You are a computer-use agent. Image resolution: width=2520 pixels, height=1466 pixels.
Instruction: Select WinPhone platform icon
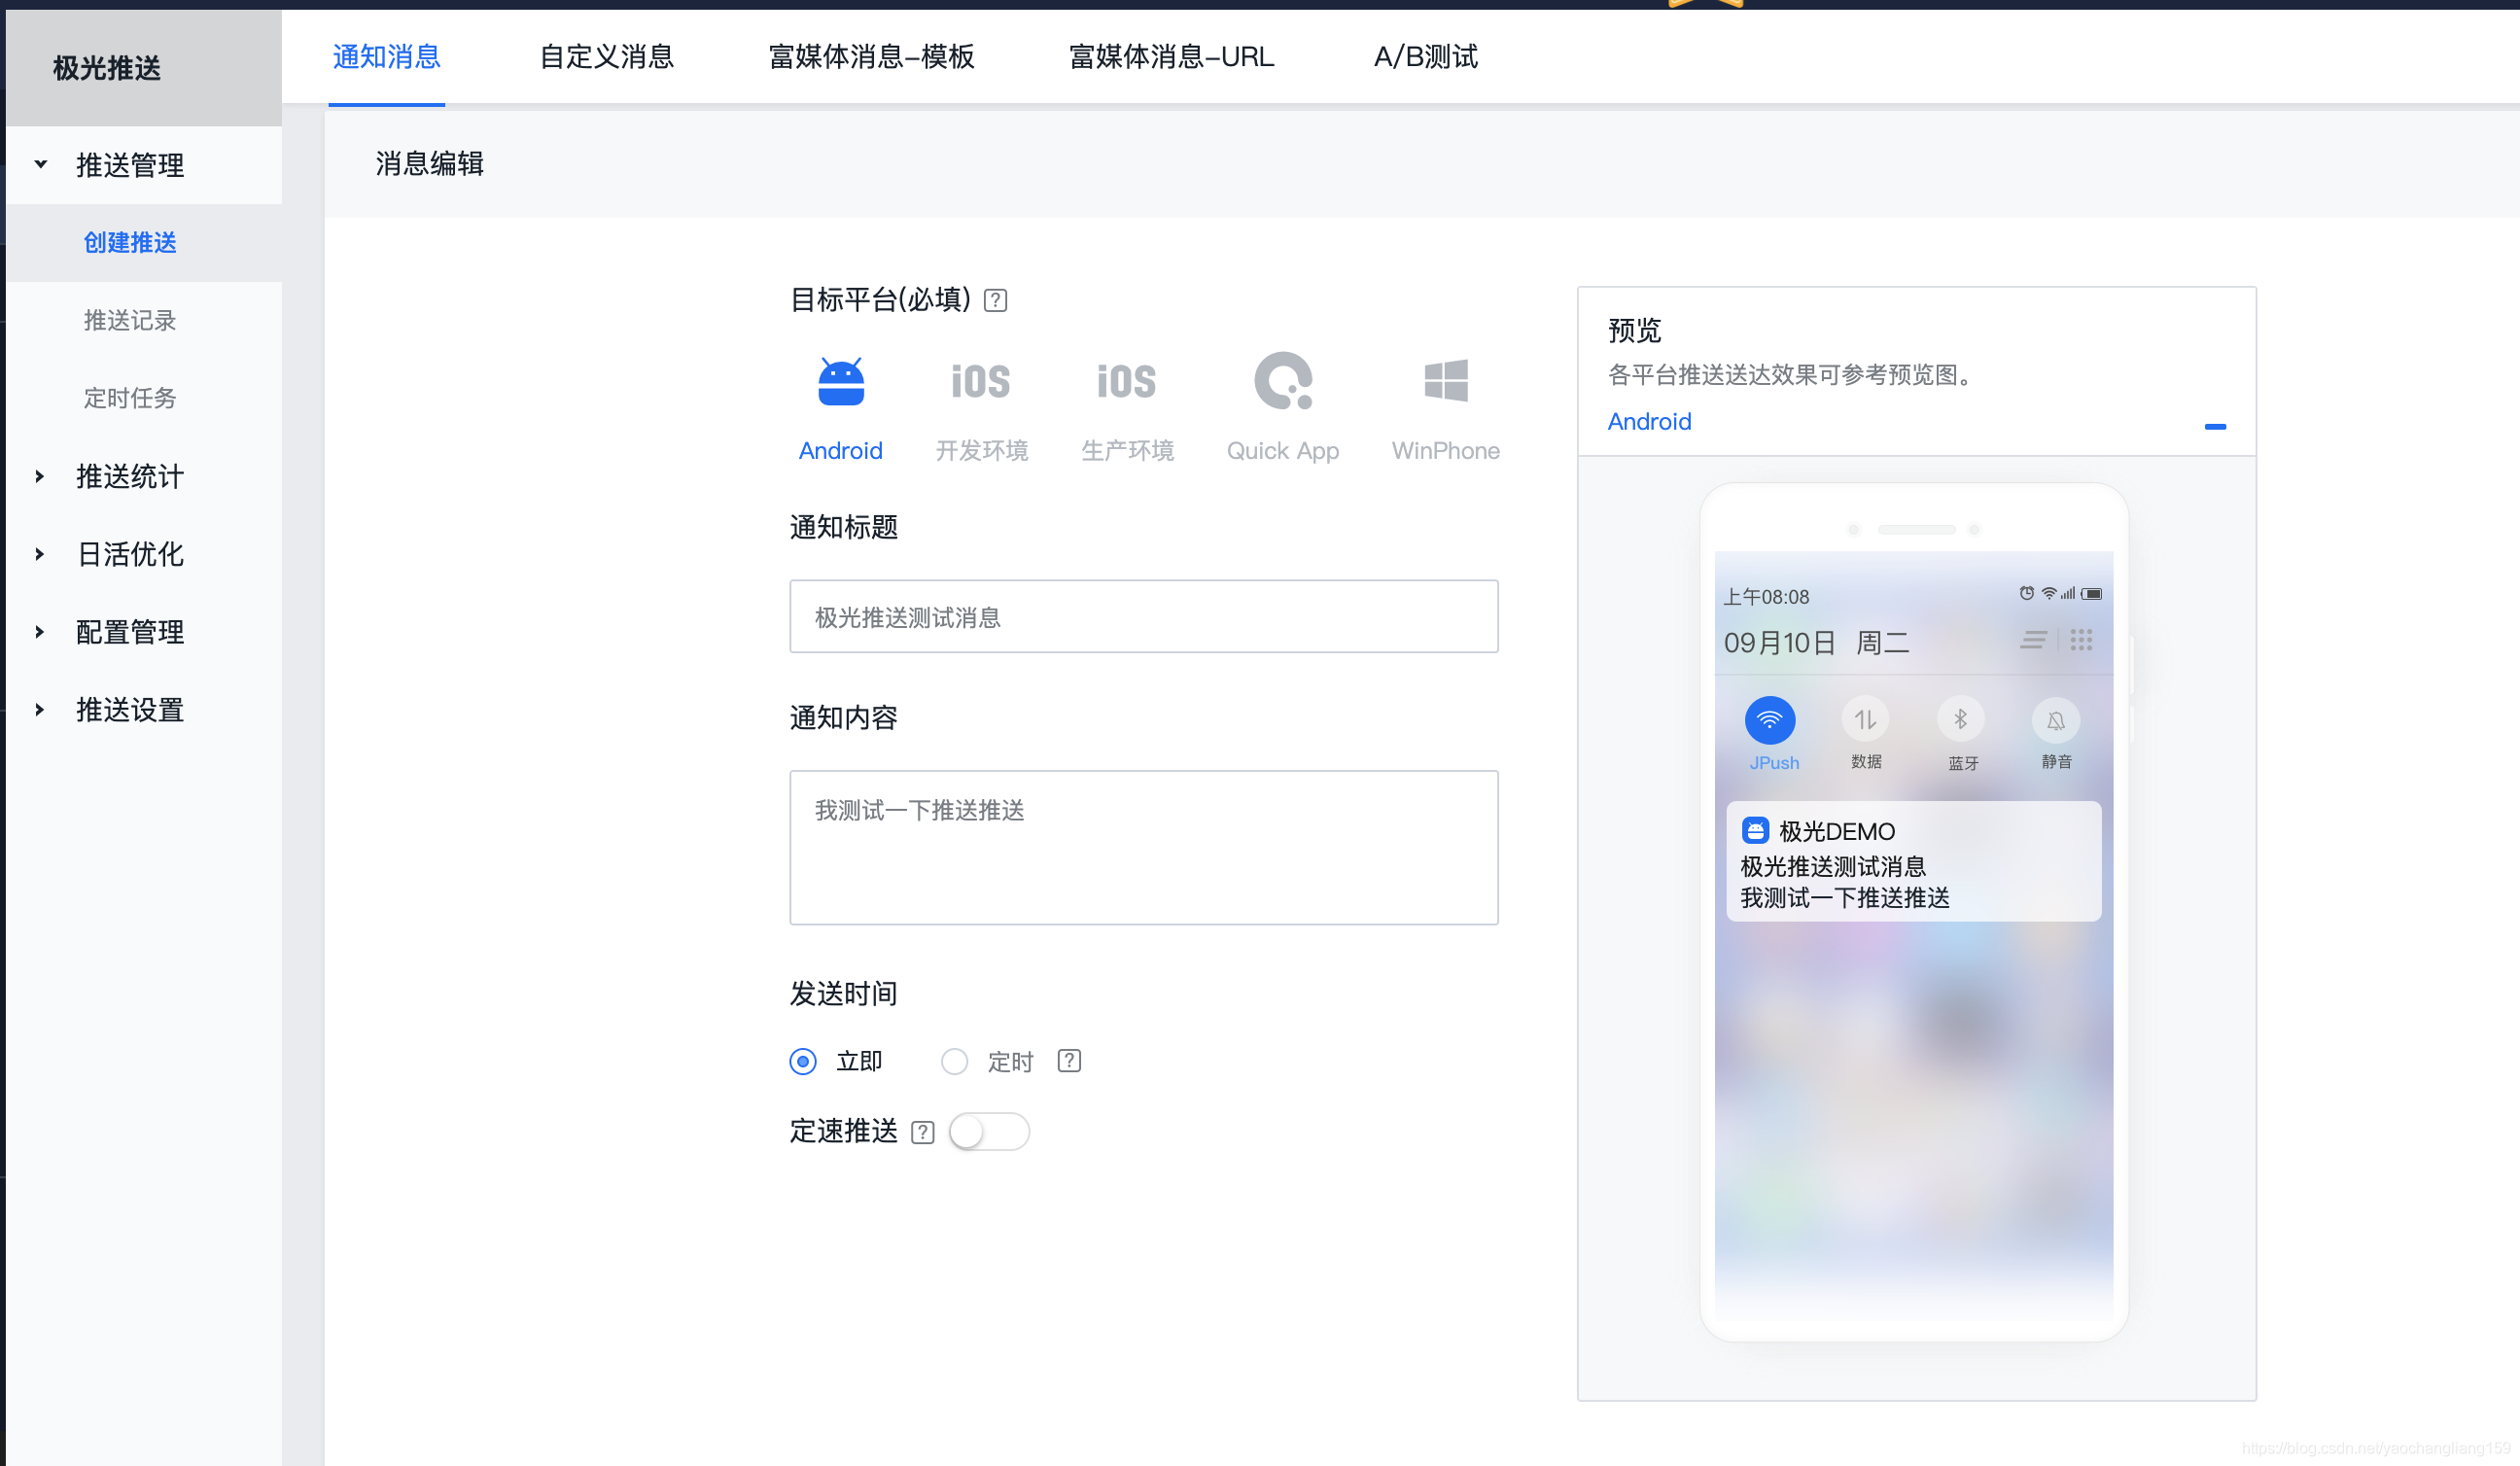pos(1443,382)
